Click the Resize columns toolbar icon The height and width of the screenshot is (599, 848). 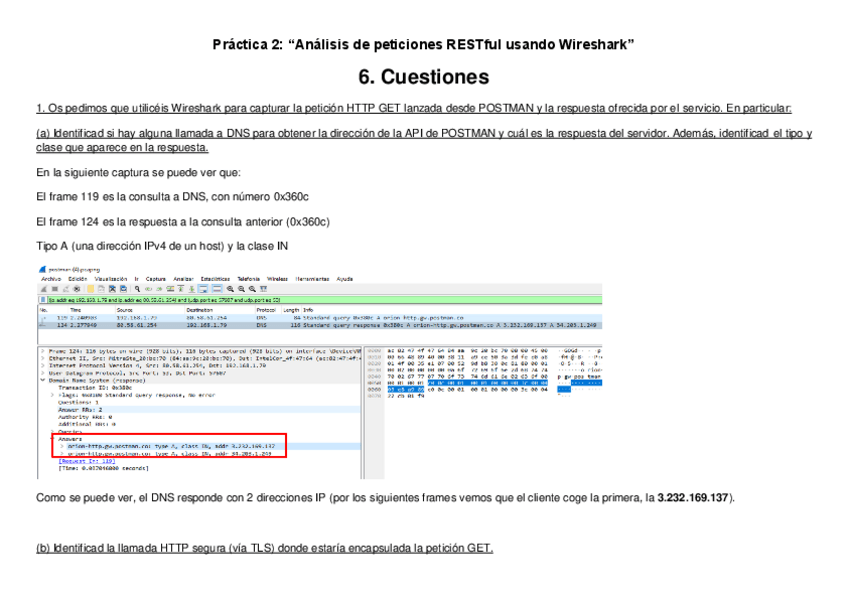[x=263, y=289]
